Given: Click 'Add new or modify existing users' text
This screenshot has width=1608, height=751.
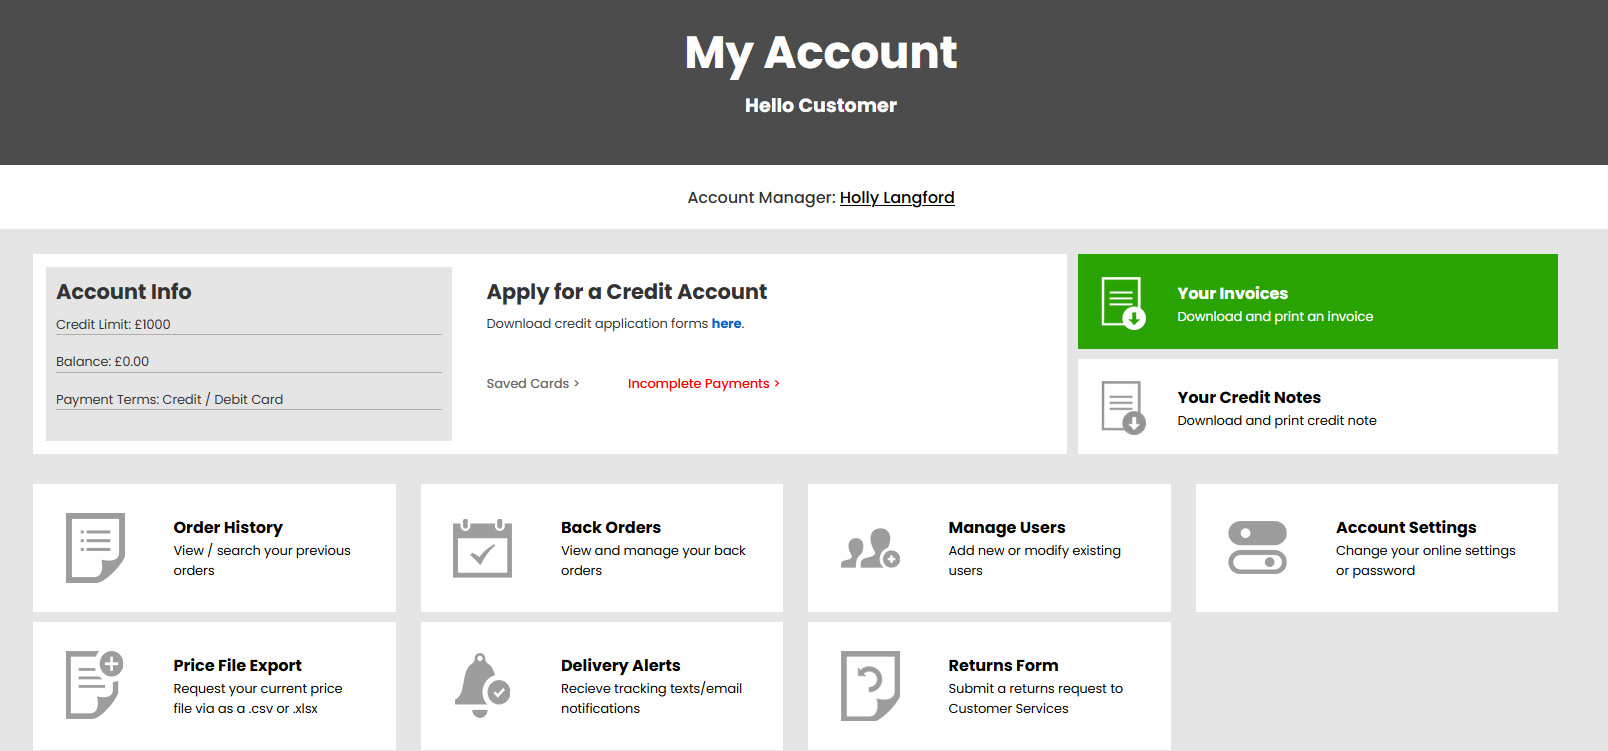Looking at the screenshot, I should [x=1035, y=560].
